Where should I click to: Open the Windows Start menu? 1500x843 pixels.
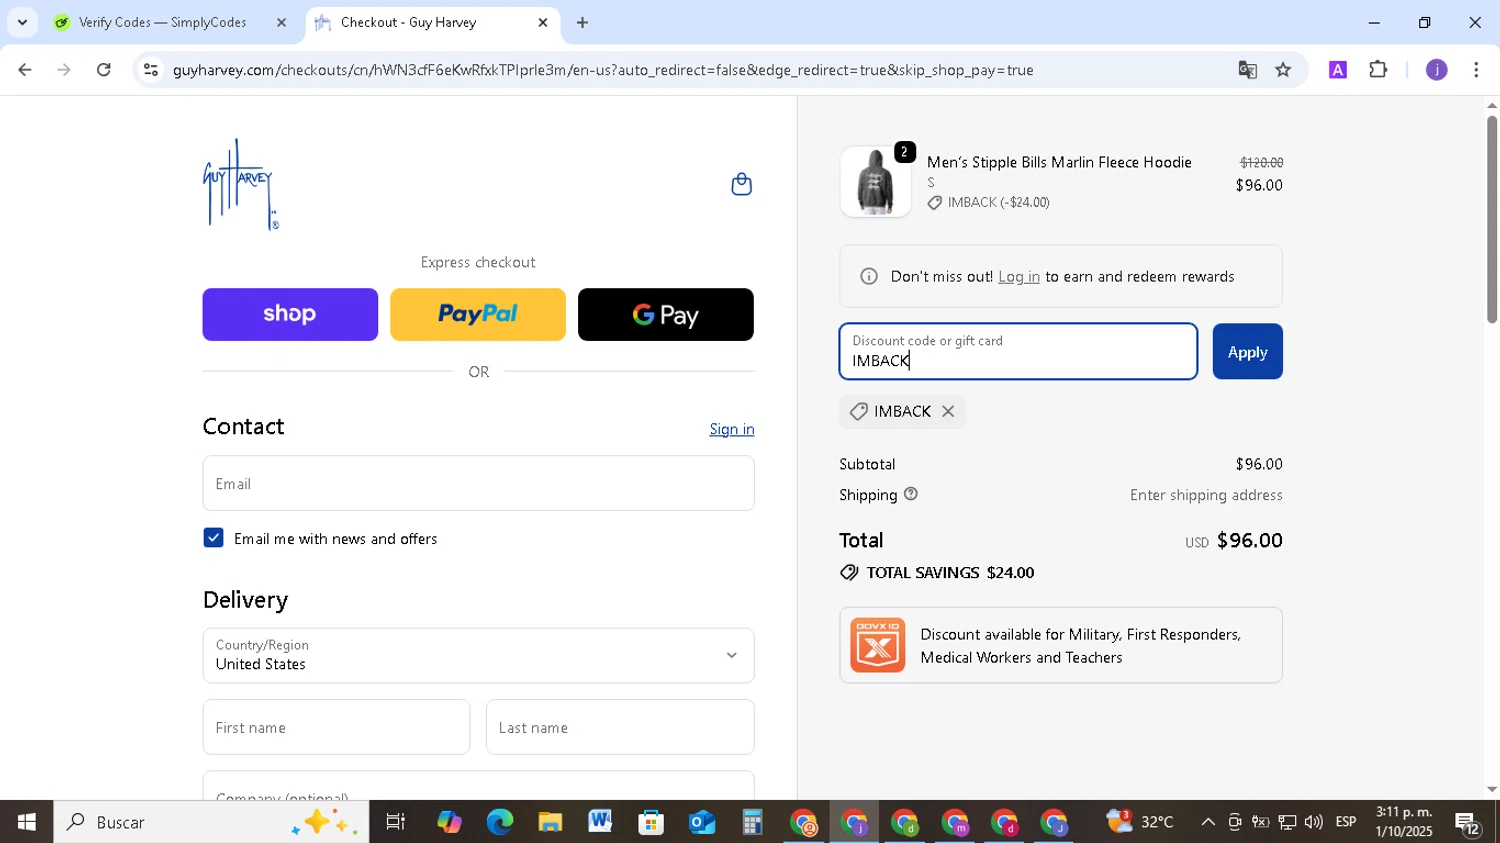pos(26,822)
